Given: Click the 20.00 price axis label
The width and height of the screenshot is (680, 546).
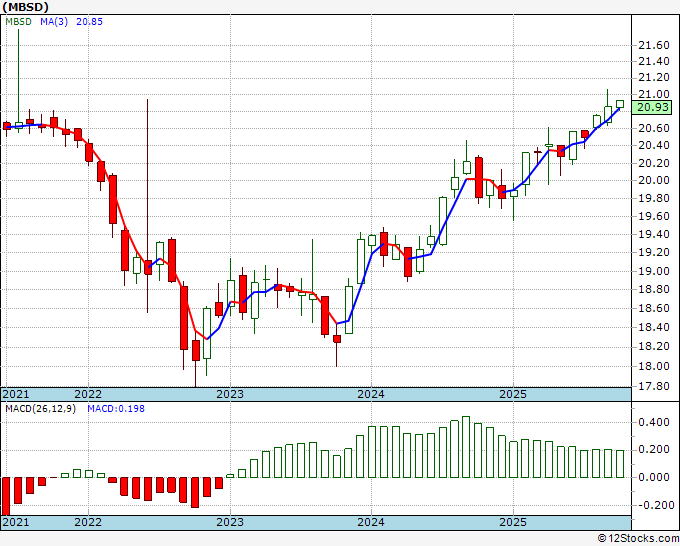Looking at the screenshot, I should pos(654,180).
